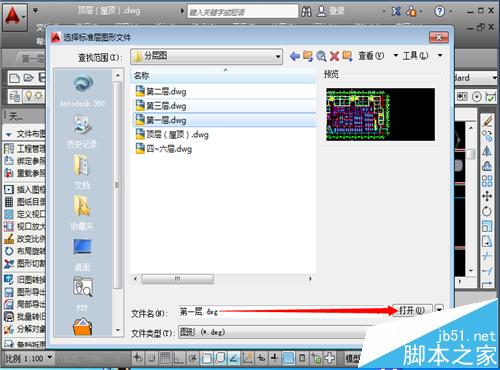500x370 pixels.
Task: Click the Autodesk Exchange X icon
Action: [396, 12]
